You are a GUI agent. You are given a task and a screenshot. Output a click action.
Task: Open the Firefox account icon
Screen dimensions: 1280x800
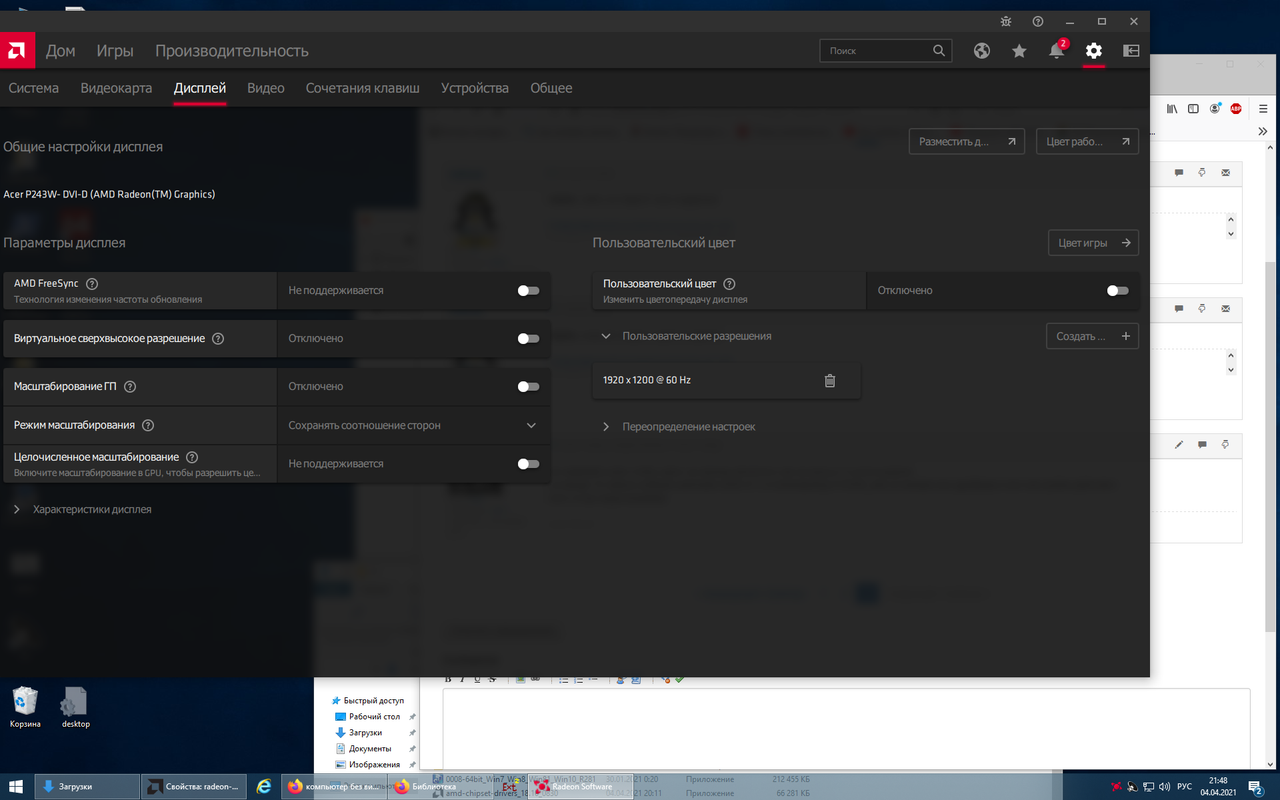(1215, 108)
